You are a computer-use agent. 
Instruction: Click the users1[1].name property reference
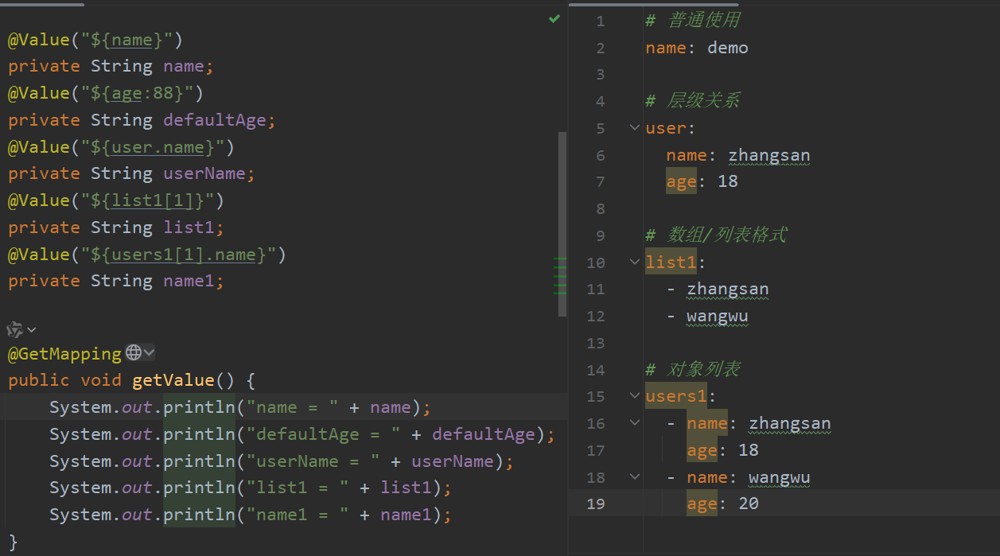[x=183, y=254]
